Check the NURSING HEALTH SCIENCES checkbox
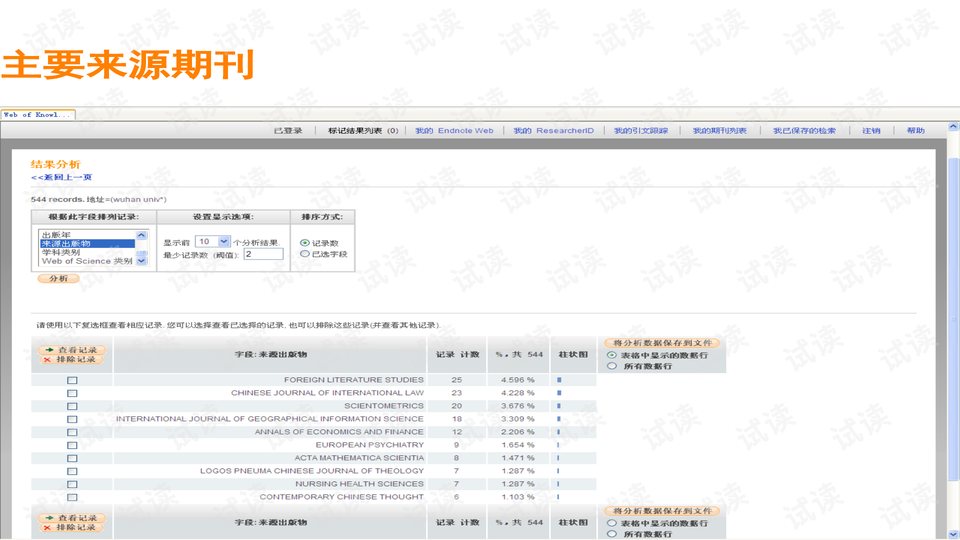Image resolution: width=960 pixels, height=540 pixels. pos(72,484)
